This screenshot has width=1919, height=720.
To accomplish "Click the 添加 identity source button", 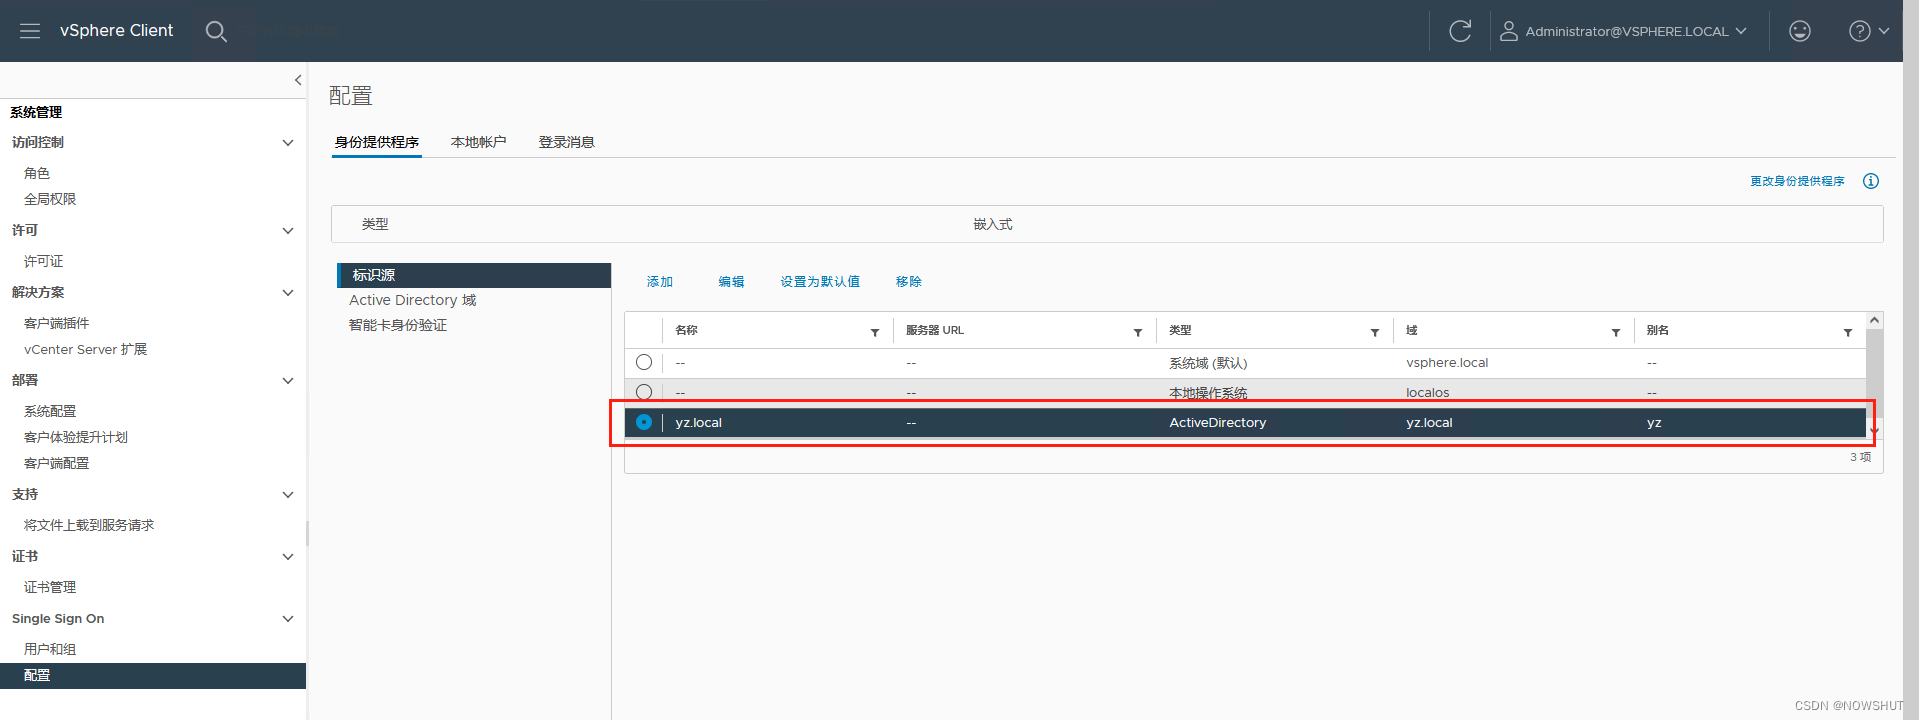I will 660,282.
